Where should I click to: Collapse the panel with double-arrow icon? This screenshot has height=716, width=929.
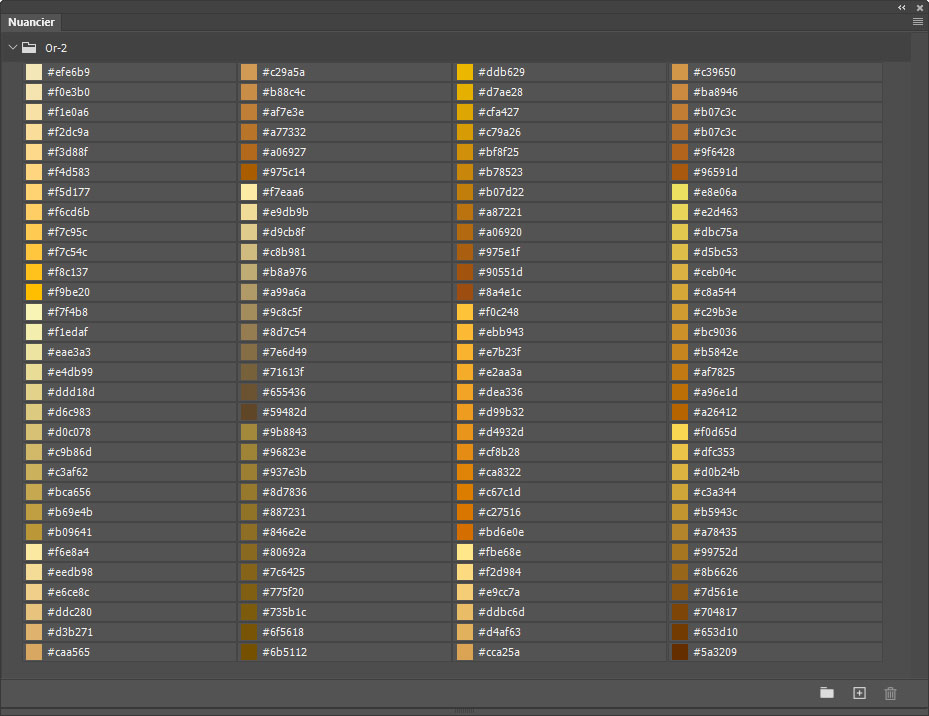click(902, 7)
